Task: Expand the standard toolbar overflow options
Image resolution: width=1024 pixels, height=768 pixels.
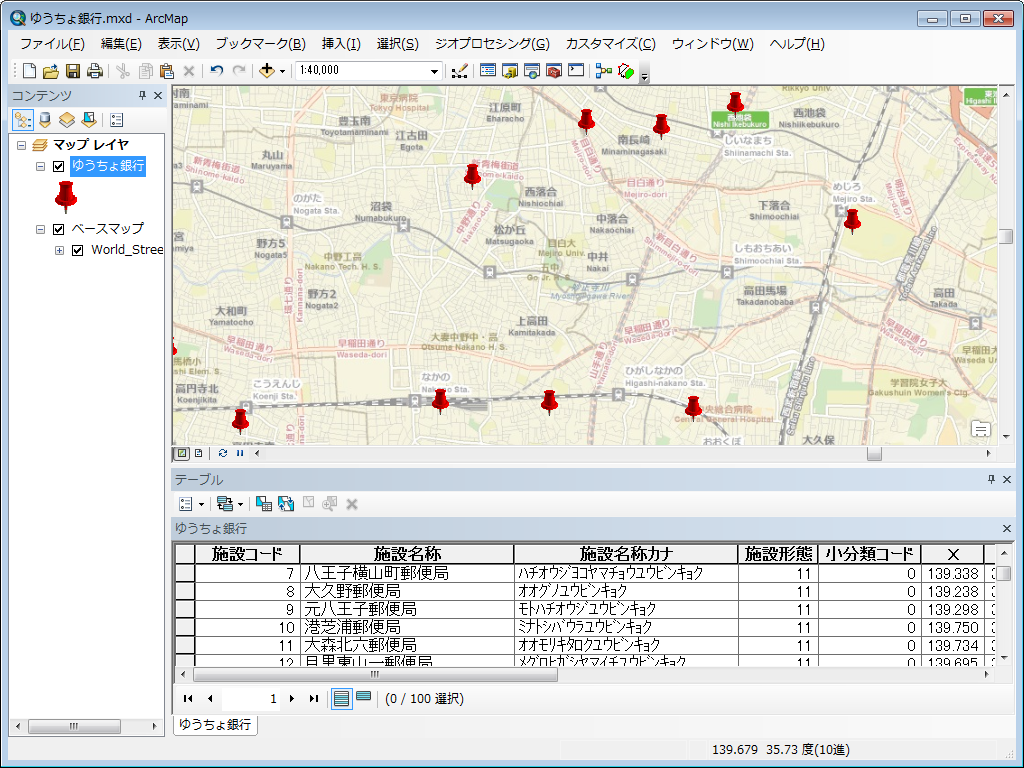Action: (645, 73)
